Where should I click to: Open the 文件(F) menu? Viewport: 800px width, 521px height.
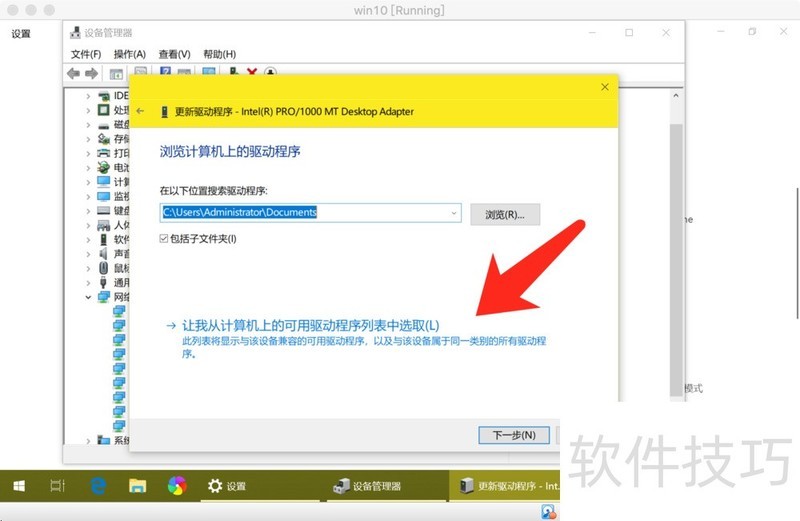click(x=86, y=54)
